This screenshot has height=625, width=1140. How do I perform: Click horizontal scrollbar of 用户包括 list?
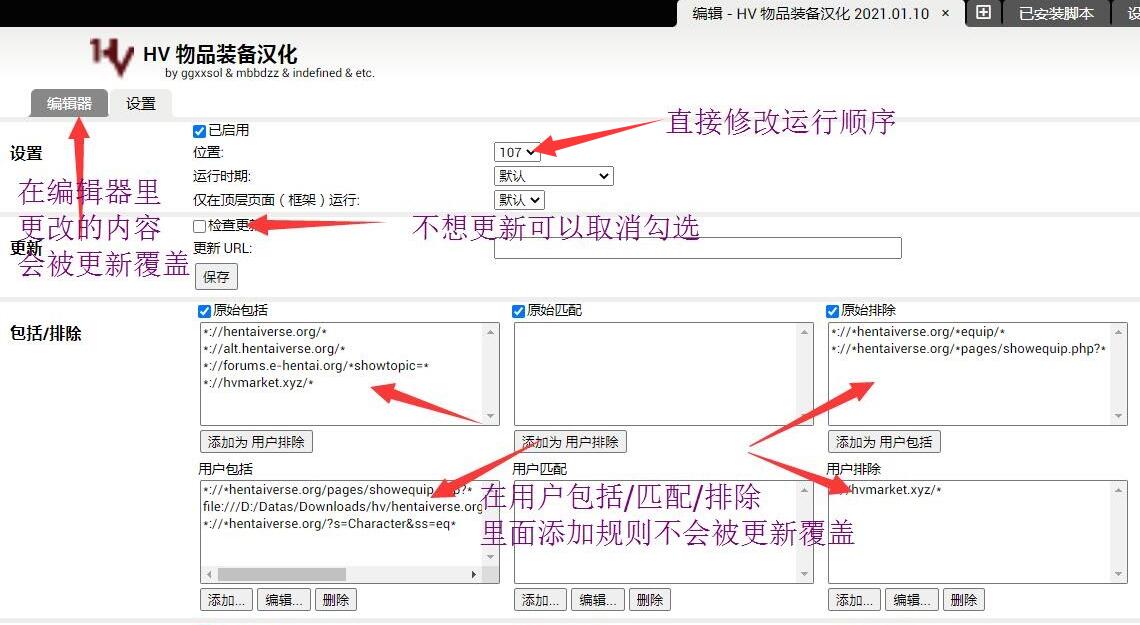click(x=281, y=574)
